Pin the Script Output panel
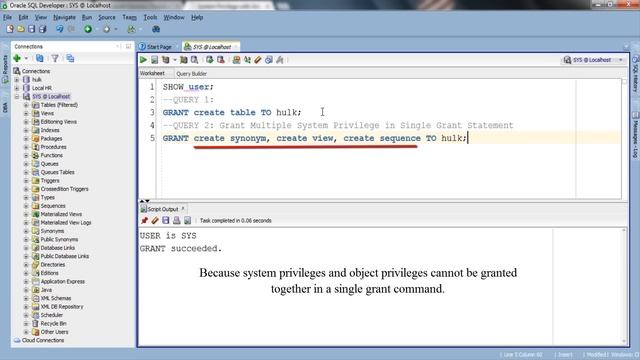640x360 pixels. [x=144, y=220]
